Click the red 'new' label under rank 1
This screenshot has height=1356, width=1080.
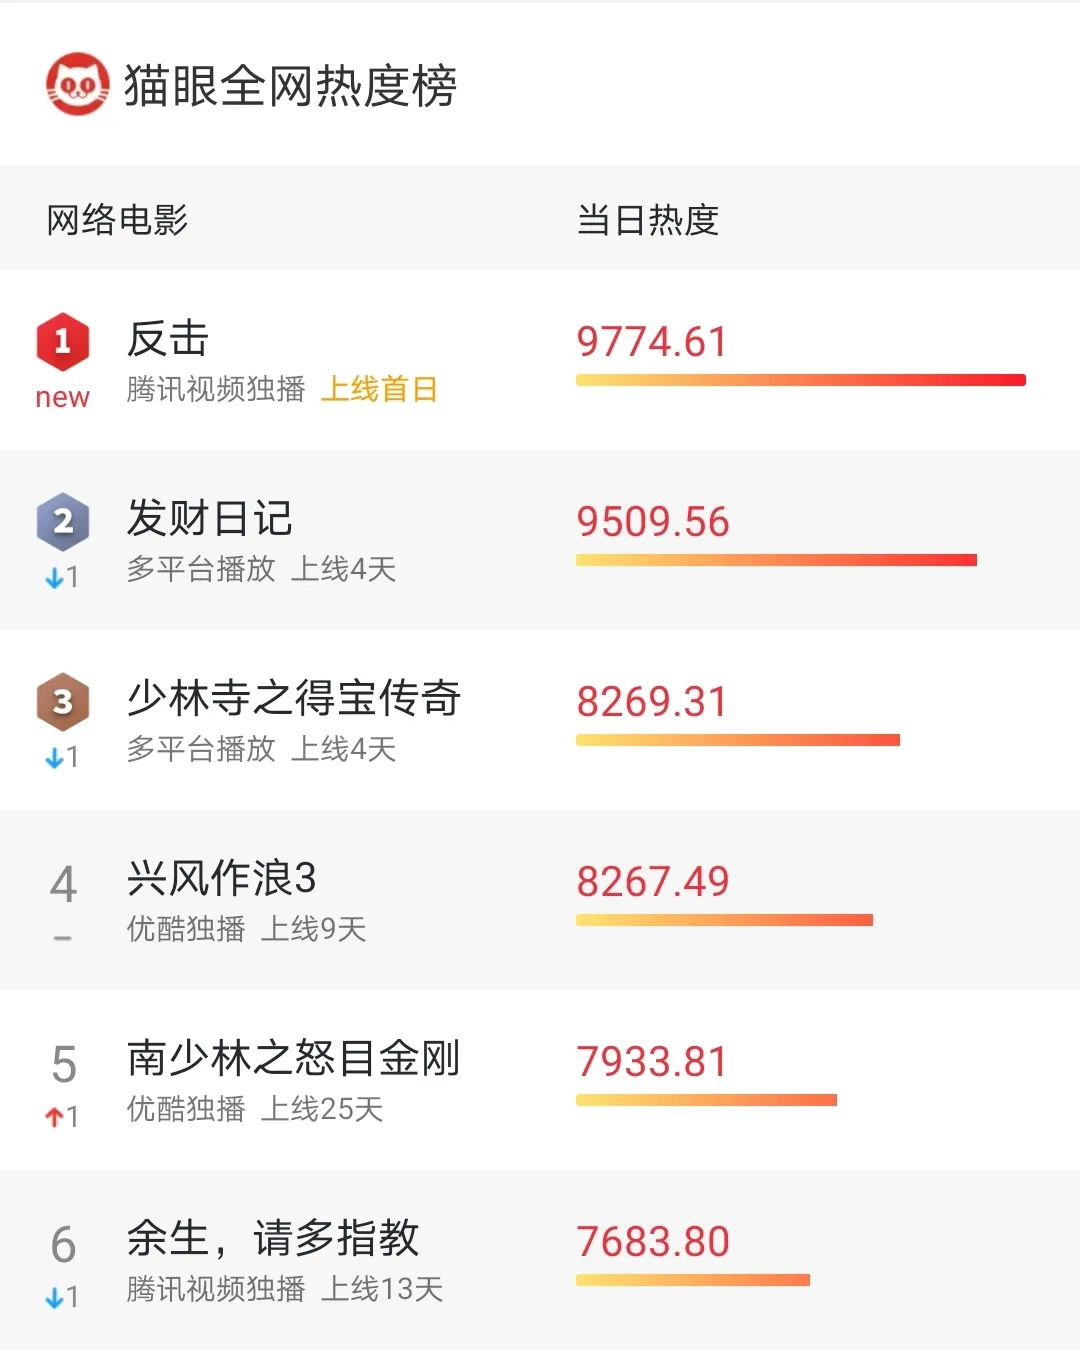click(62, 398)
